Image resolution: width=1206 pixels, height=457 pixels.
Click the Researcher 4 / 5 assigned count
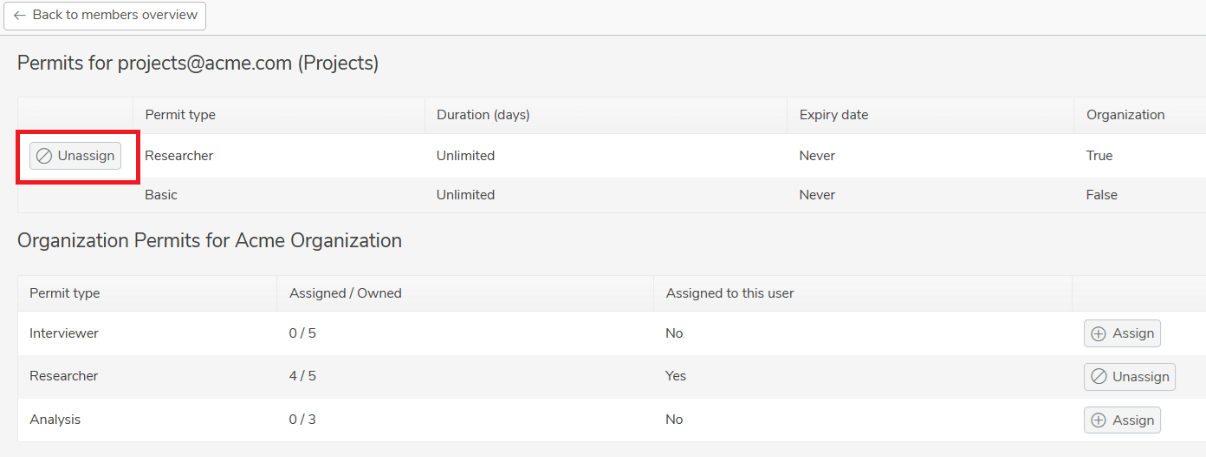click(x=303, y=377)
